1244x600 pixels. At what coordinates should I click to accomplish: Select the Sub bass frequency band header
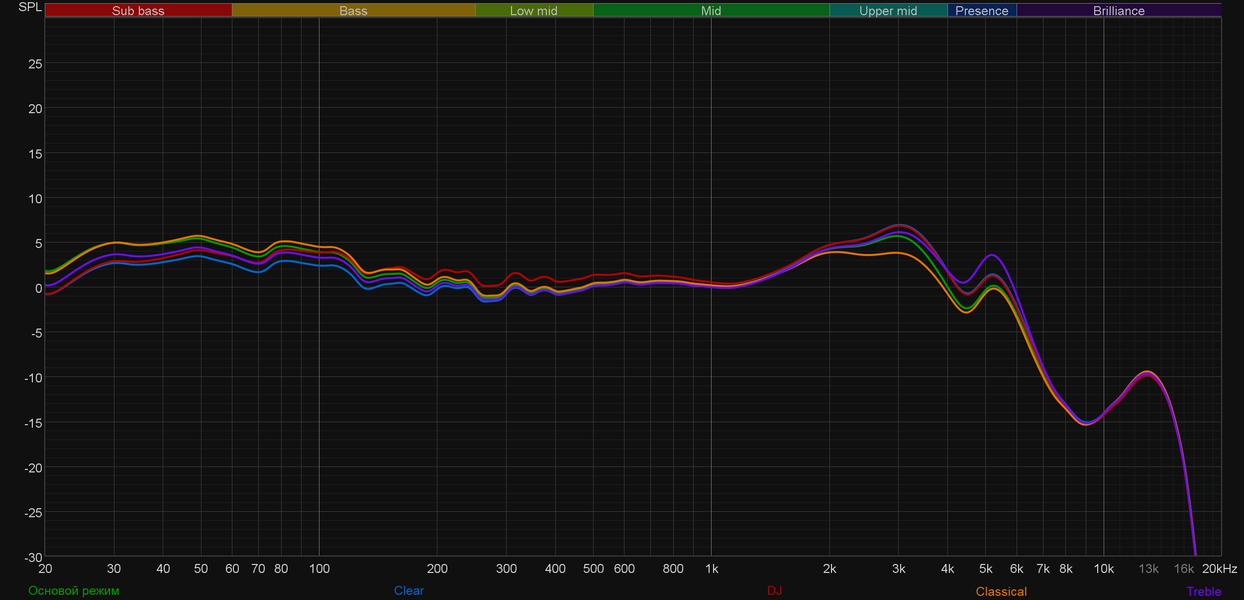pyautogui.click(x=138, y=11)
